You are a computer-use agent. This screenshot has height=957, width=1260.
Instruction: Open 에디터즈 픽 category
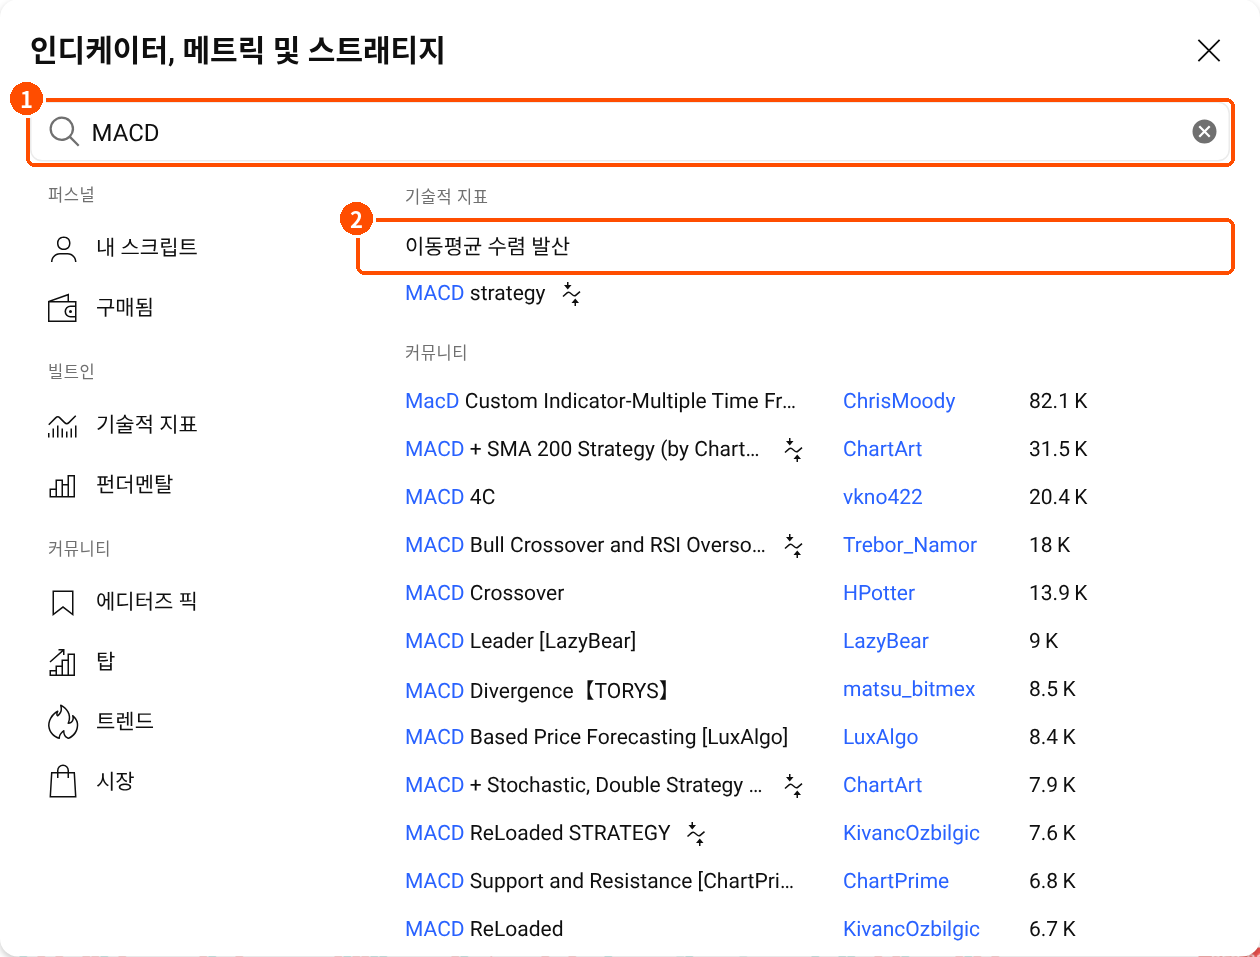click(x=147, y=601)
